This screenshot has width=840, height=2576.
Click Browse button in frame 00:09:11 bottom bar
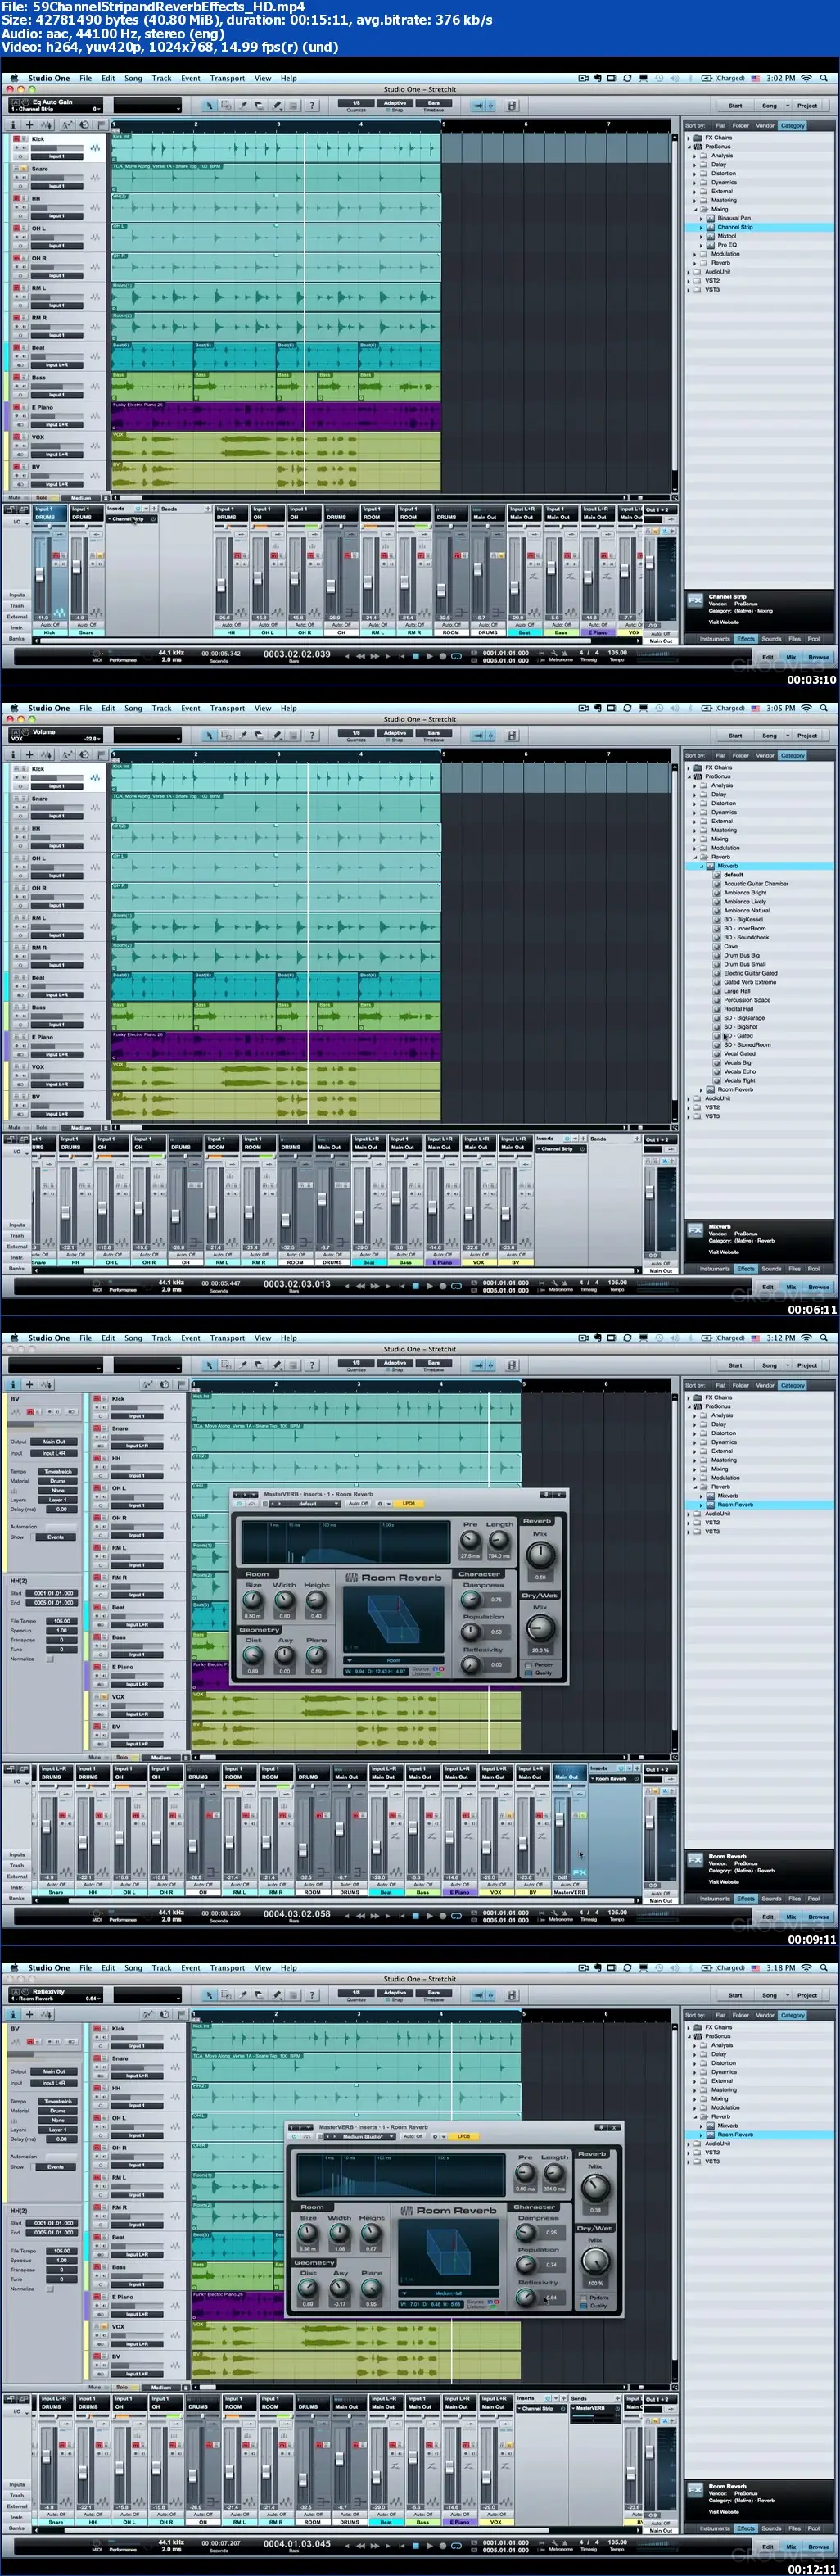pyautogui.click(x=819, y=1917)
